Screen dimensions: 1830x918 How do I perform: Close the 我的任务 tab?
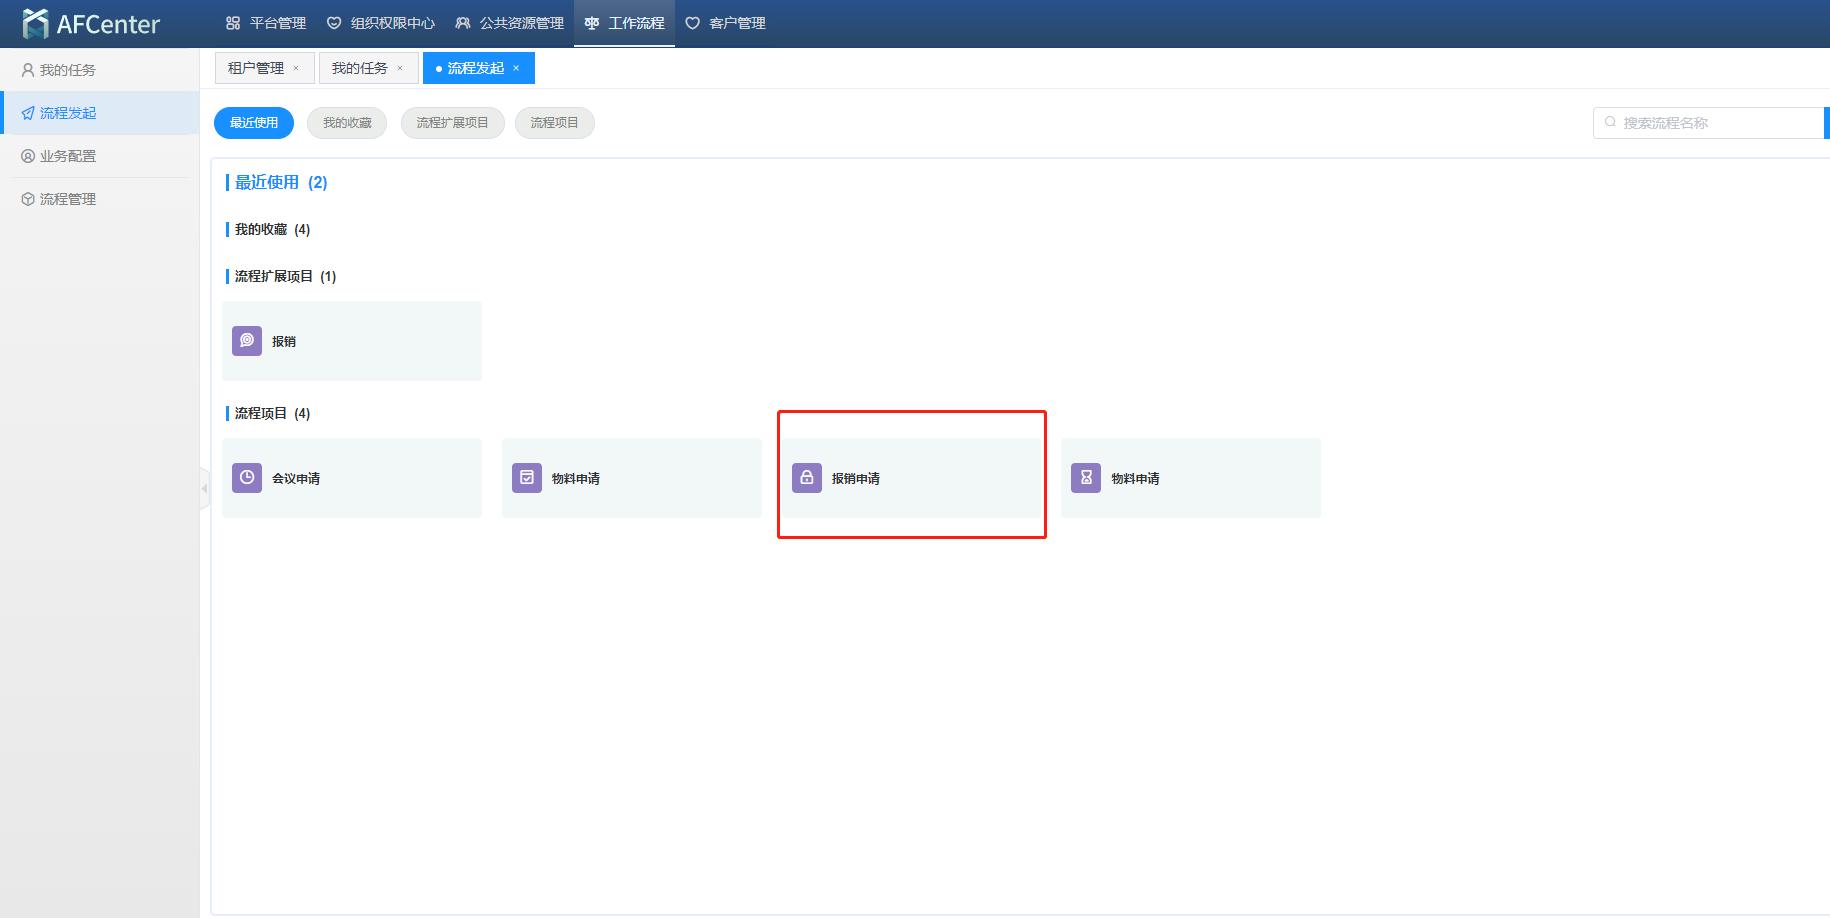click(x=400, y=68)
